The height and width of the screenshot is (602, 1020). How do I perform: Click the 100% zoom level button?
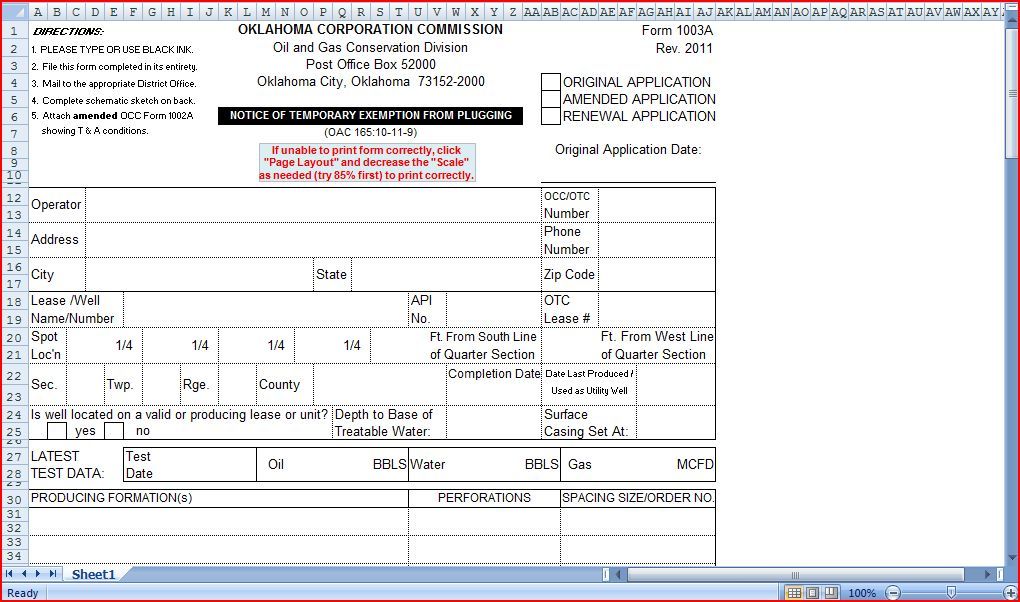point(862,593)
